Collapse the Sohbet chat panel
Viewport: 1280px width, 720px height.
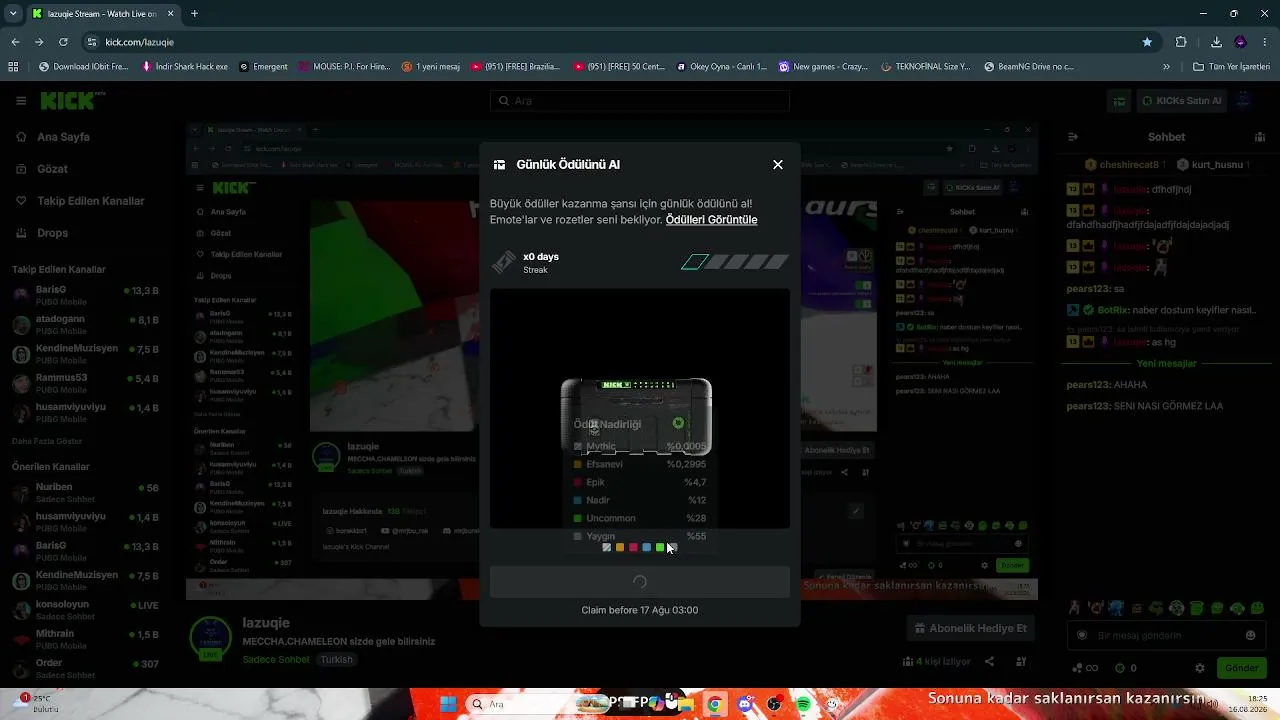[x=1073, y=137]
